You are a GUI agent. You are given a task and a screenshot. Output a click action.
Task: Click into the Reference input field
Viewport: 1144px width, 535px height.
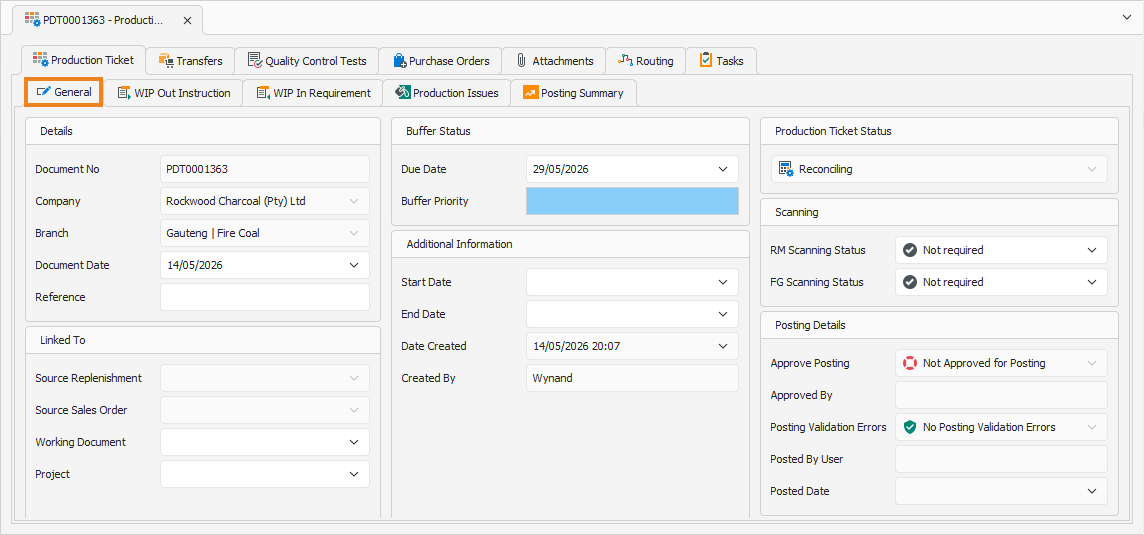pos(265,297)
